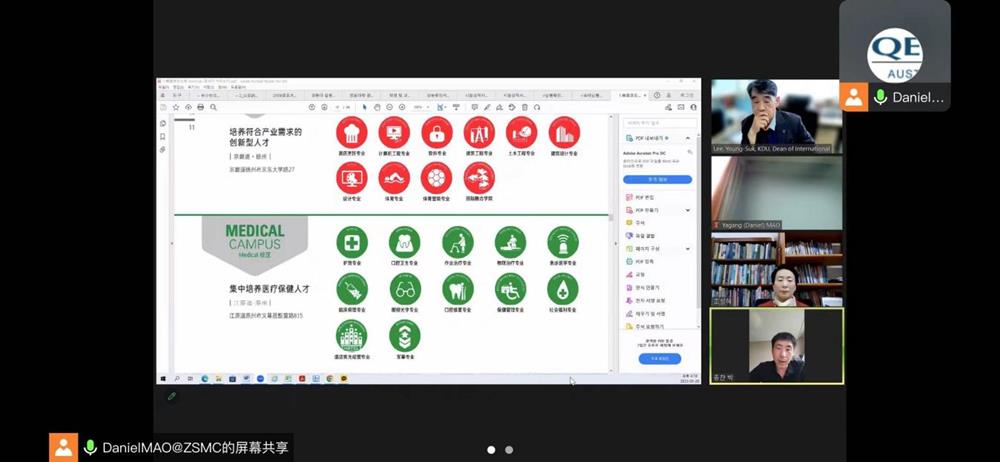
Task: Select Lee Young-Suk's video thumbnail
Action: click(x=776, y=116)
